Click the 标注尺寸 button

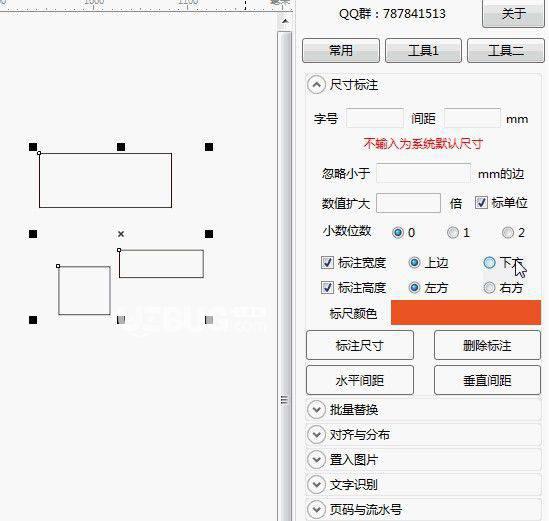click(x=360, y=345)
